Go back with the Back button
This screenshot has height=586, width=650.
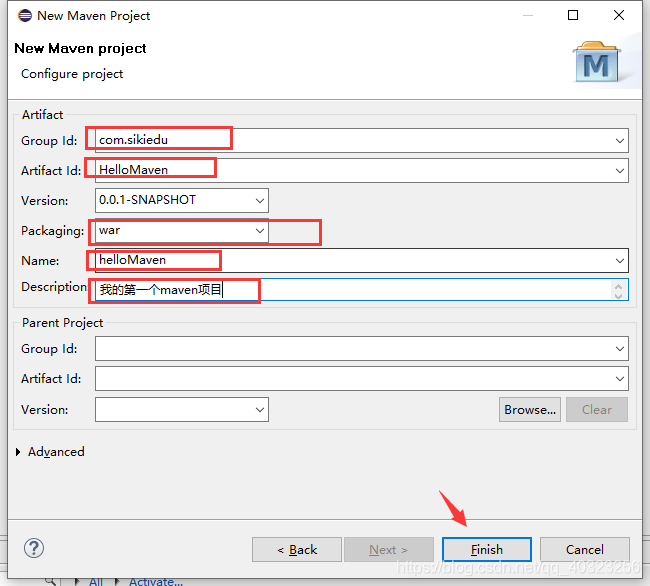pyautogui.click(x=297, y=549)
